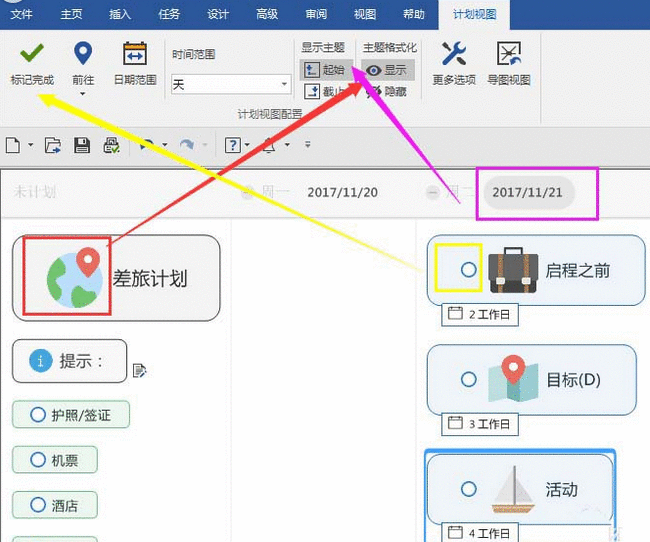650x542 pixels.
Task: Collapse the 周二 column minus button
Action: [432, 192]
